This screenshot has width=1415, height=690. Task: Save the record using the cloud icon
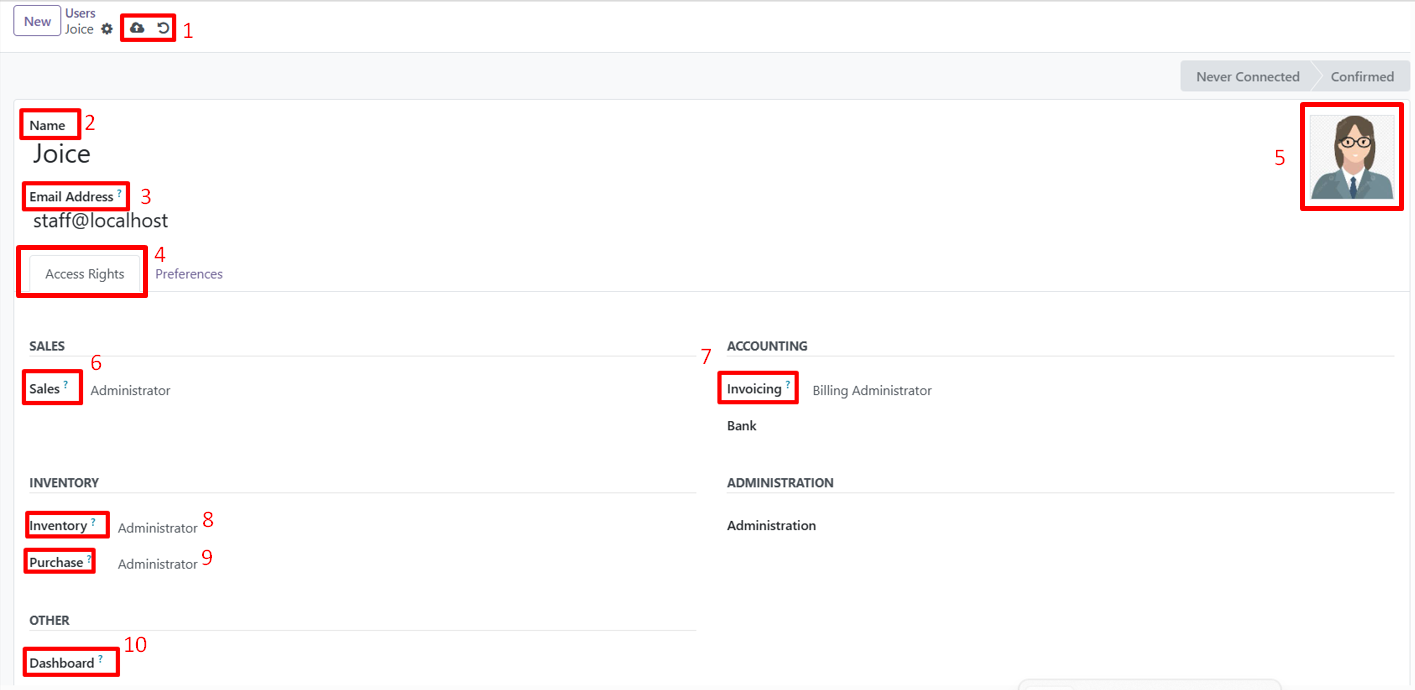point(137,27)
